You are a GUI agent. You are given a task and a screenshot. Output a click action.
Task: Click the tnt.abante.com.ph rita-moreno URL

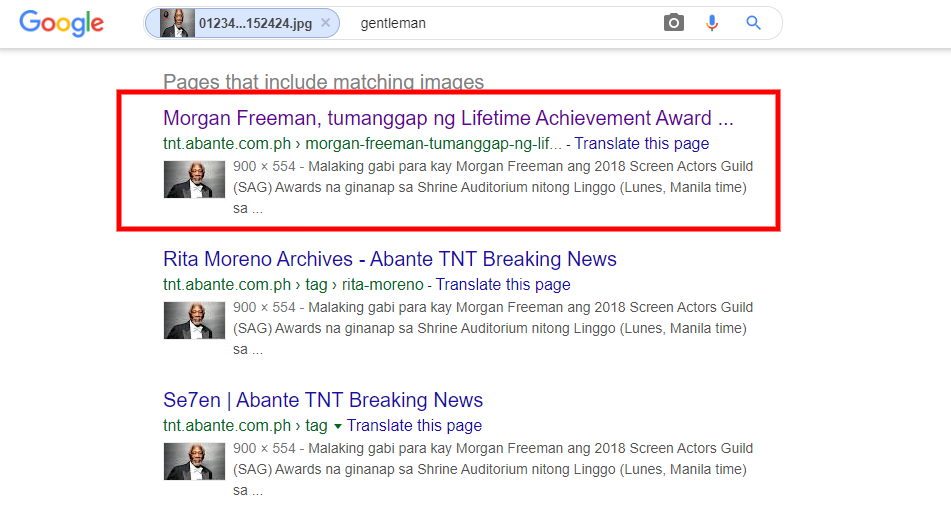click(294, 284)
